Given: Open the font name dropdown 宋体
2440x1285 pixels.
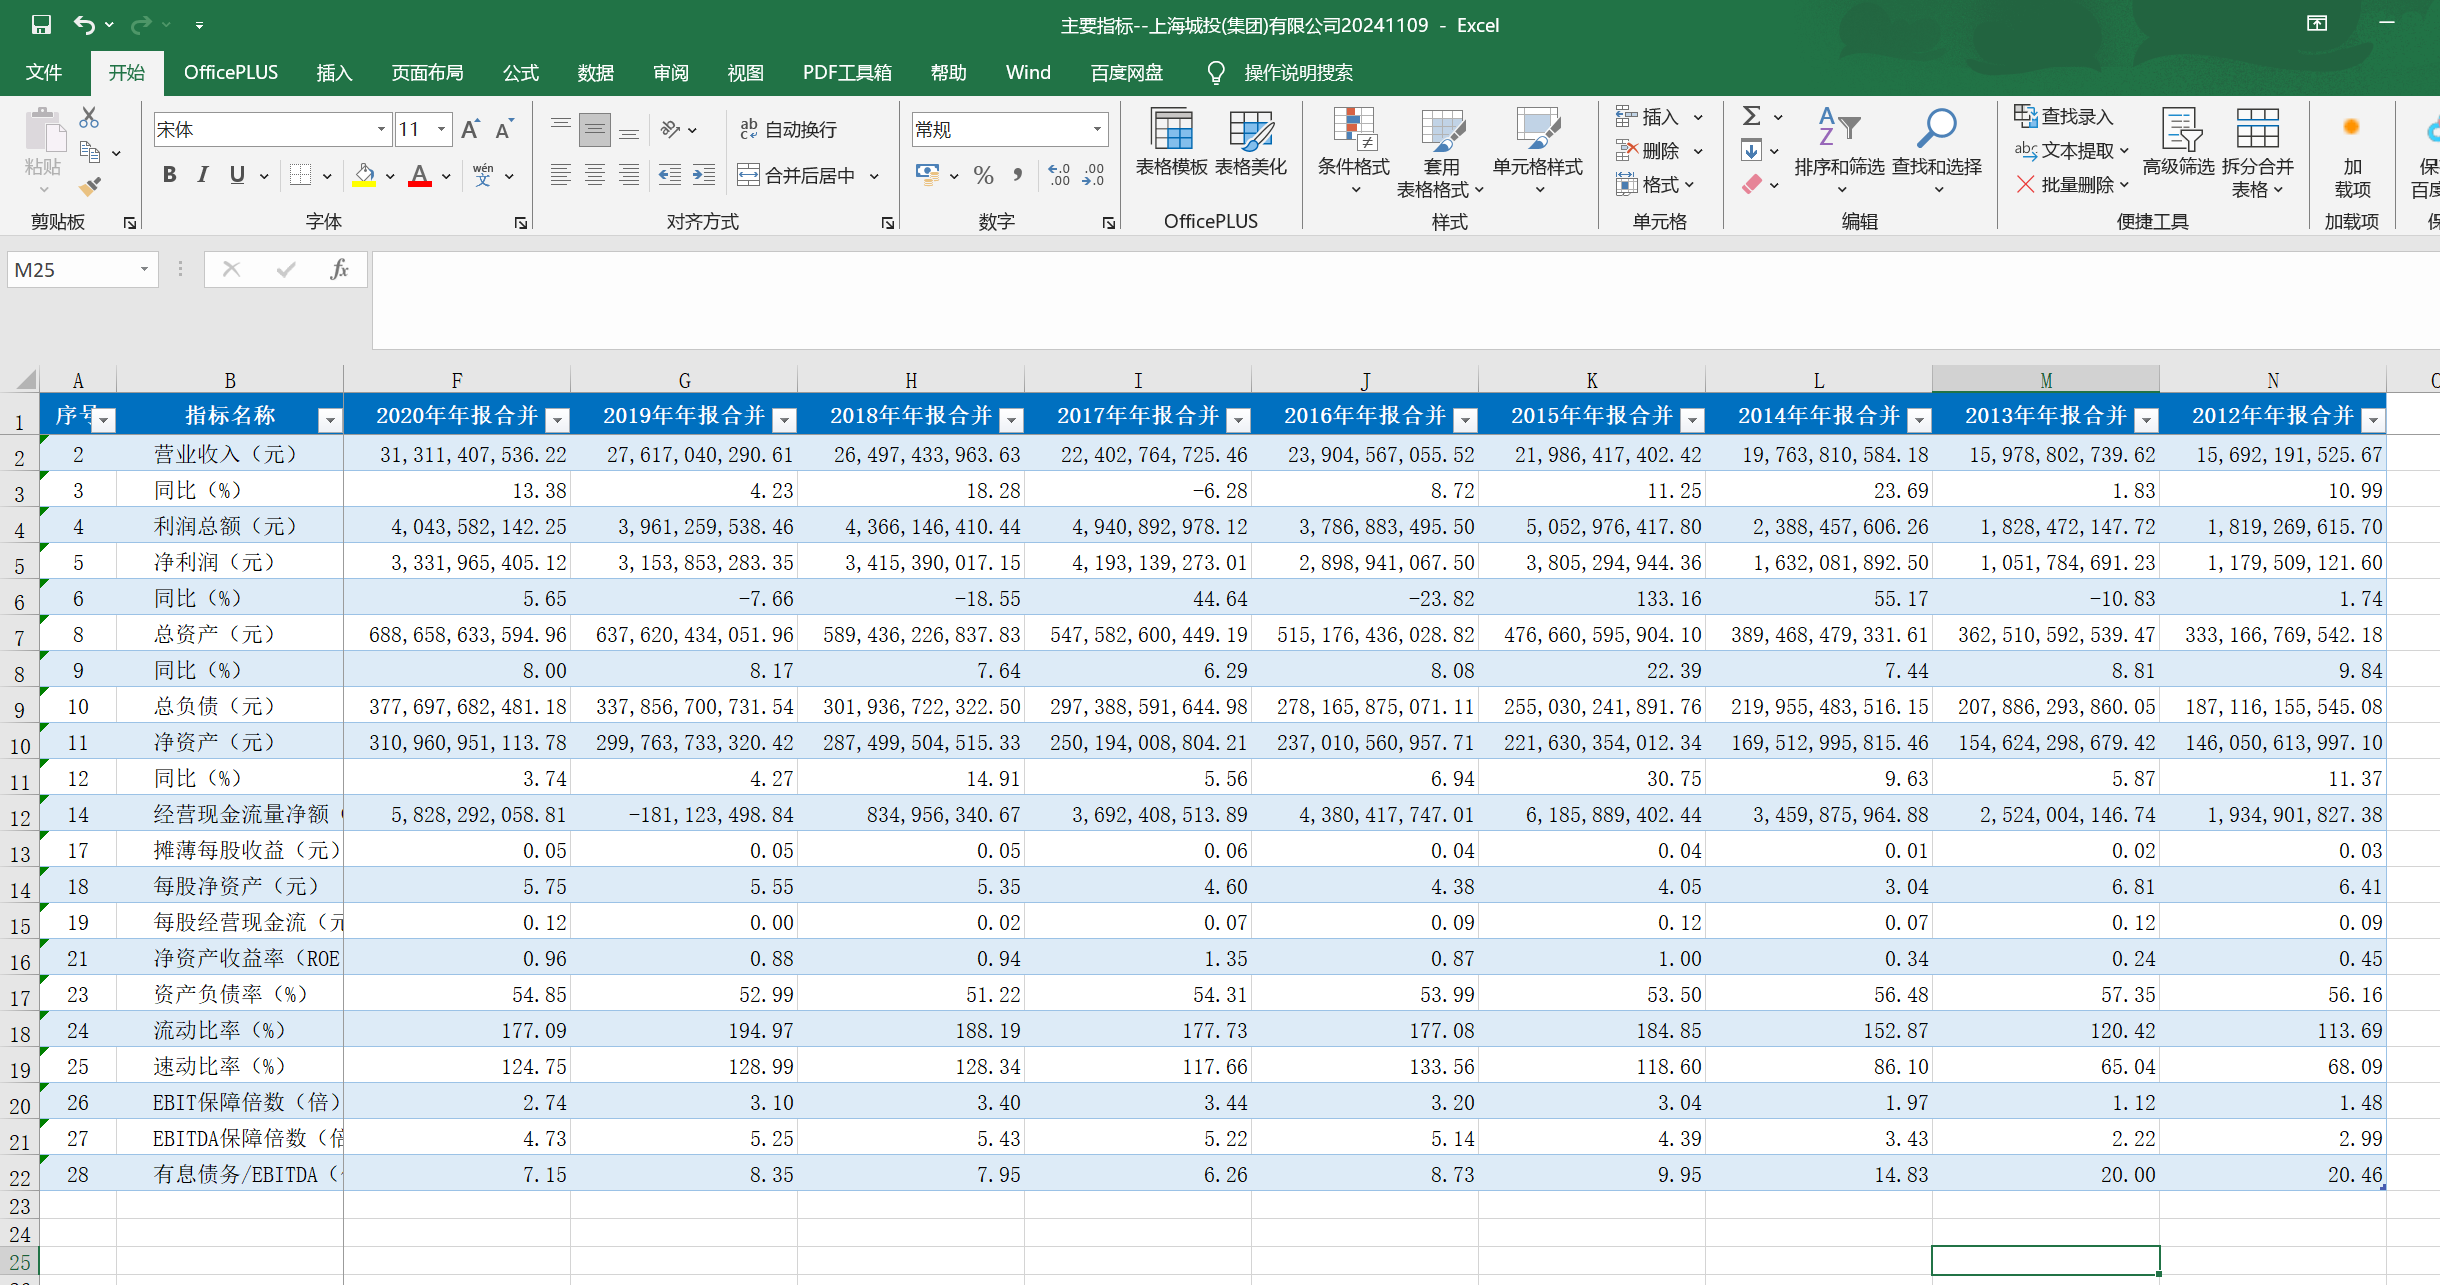Looking at the screenshot, I should point(381,129).
